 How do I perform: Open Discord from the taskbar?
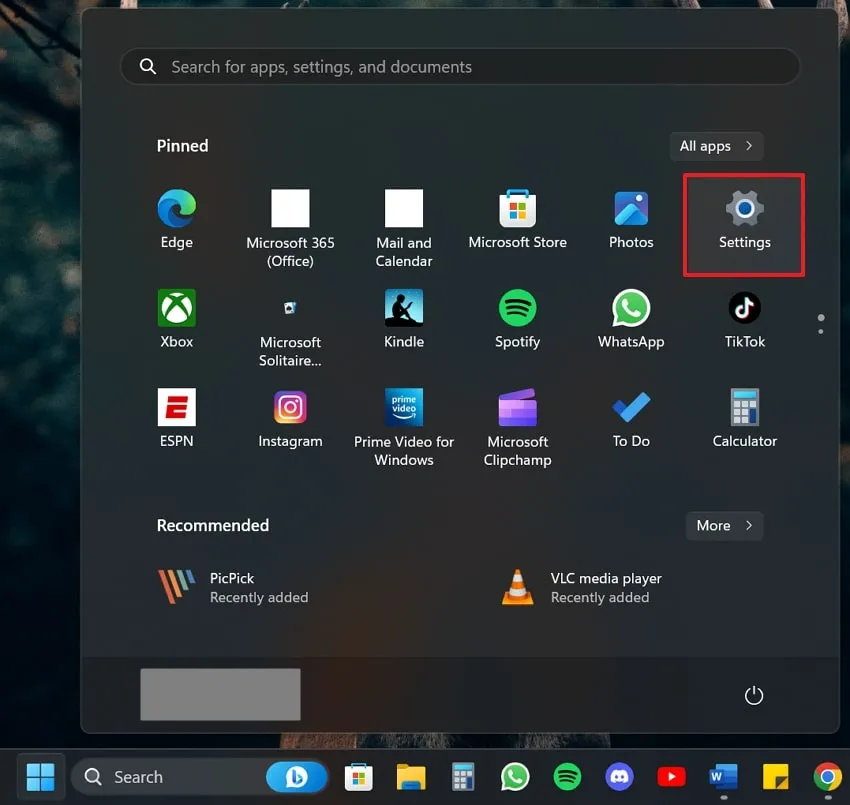[619, 776]
